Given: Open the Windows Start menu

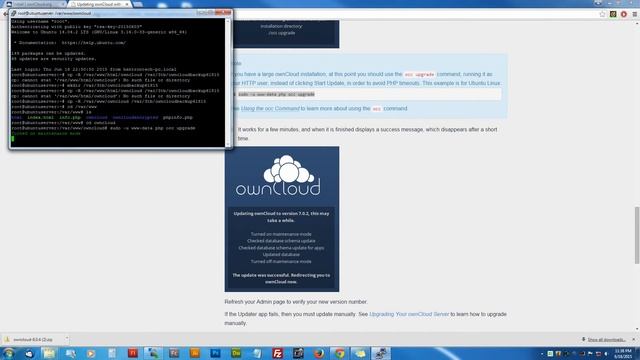Looking at the screenshot, I should click(8, 353).
